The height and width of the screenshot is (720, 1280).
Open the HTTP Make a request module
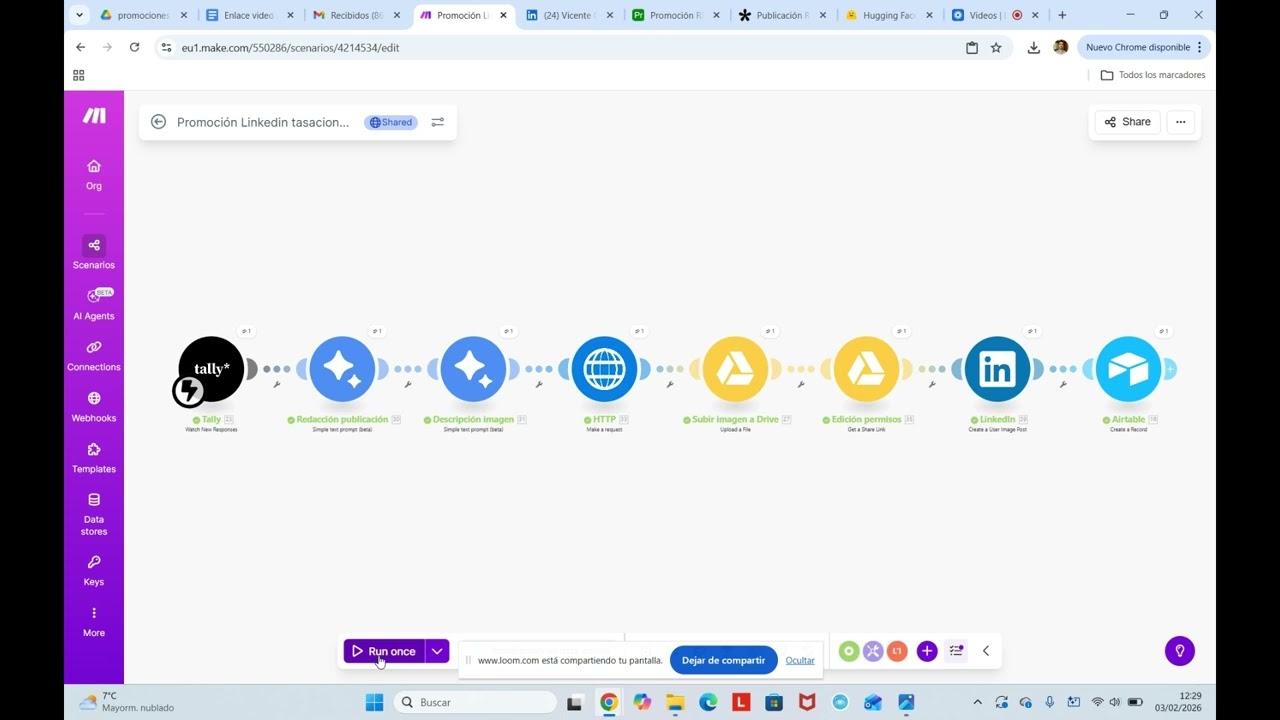coord(604,369)
